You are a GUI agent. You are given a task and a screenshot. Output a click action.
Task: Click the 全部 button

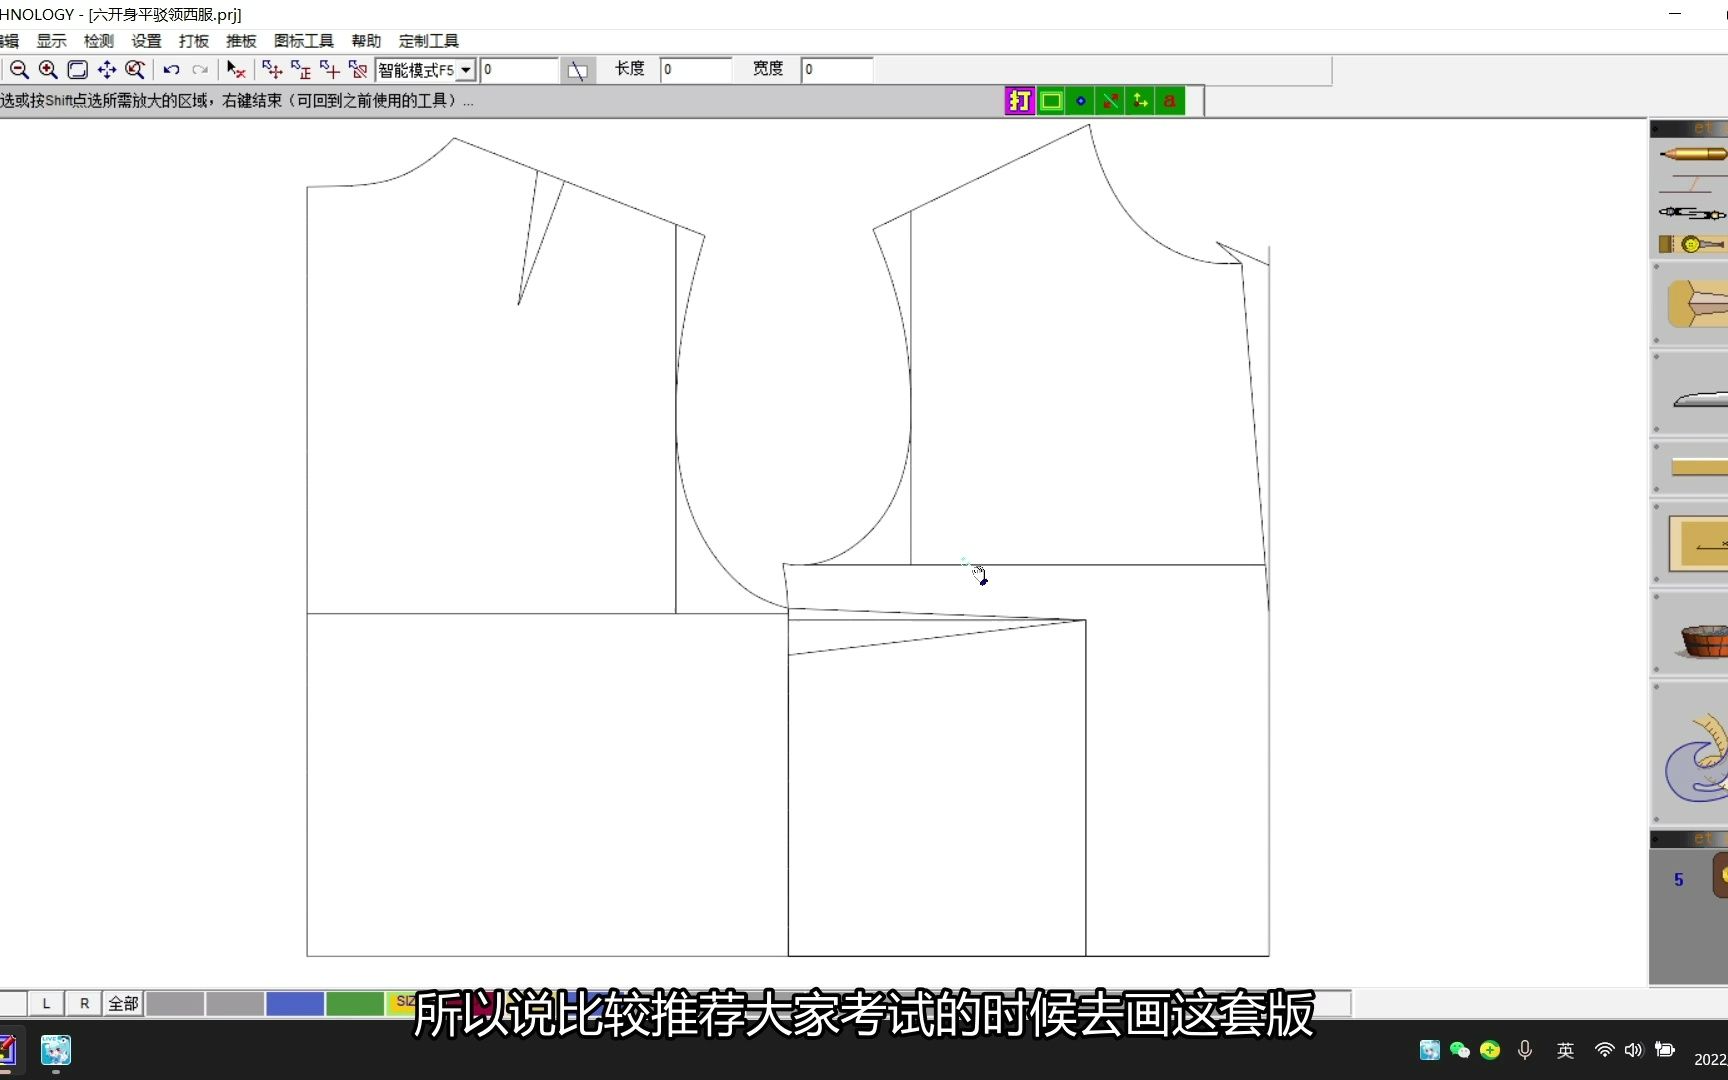pyautogui.click(x=123, y=1003)
